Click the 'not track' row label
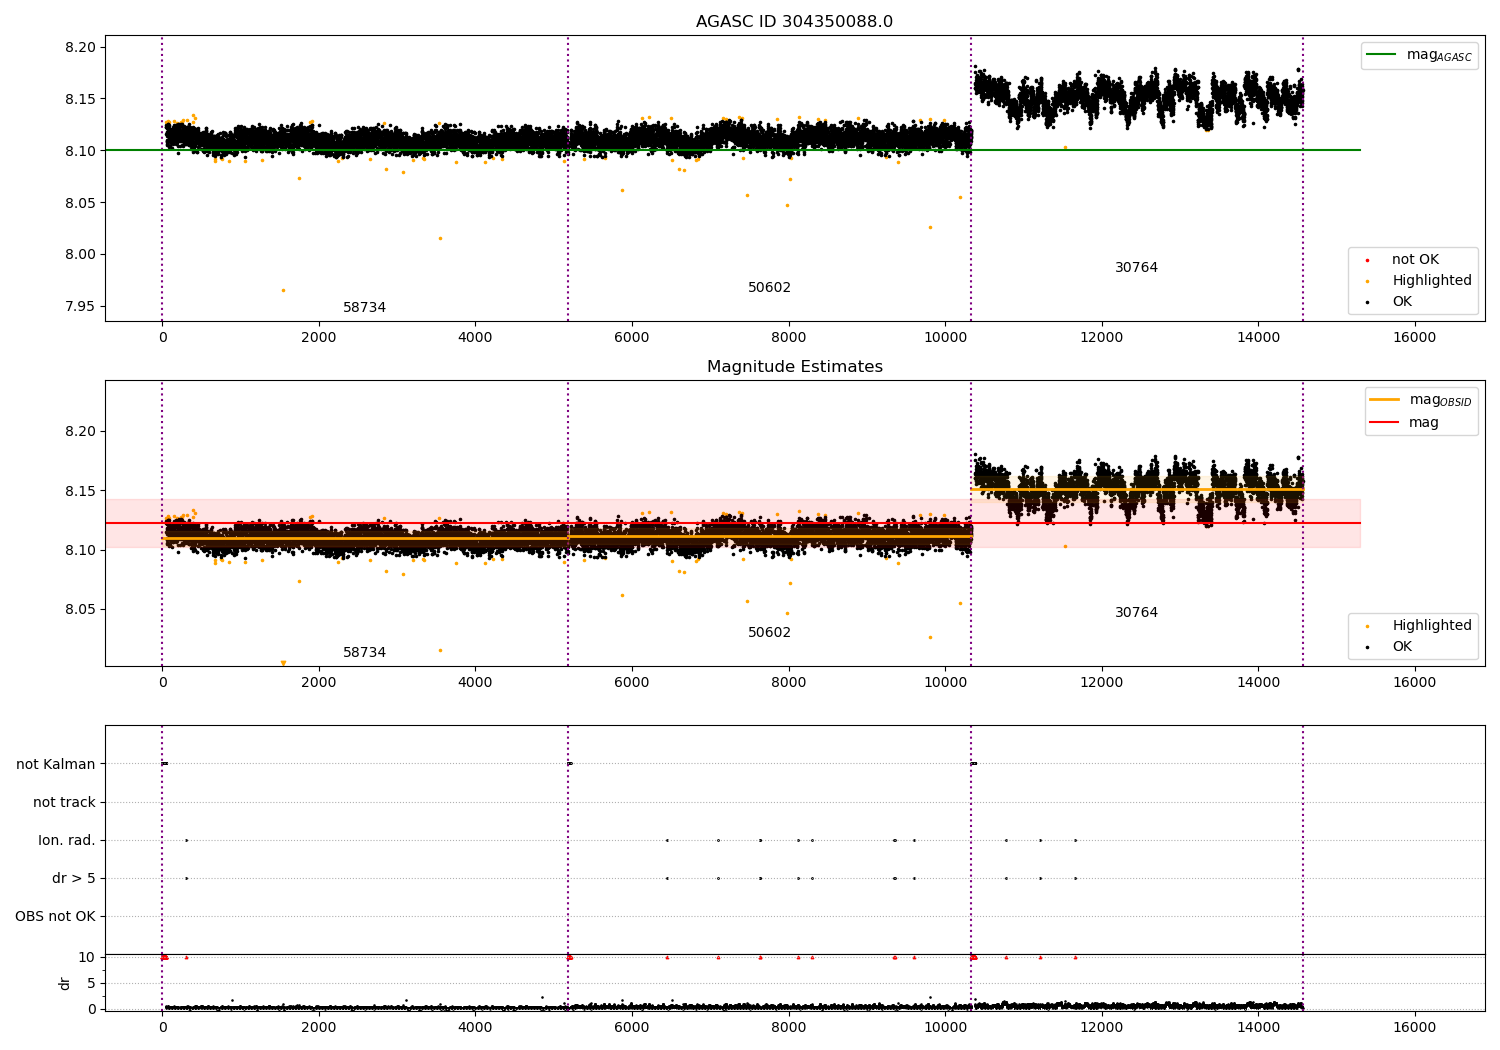1500x1050 pixels. pyautogui.click(x=64, y=802)
